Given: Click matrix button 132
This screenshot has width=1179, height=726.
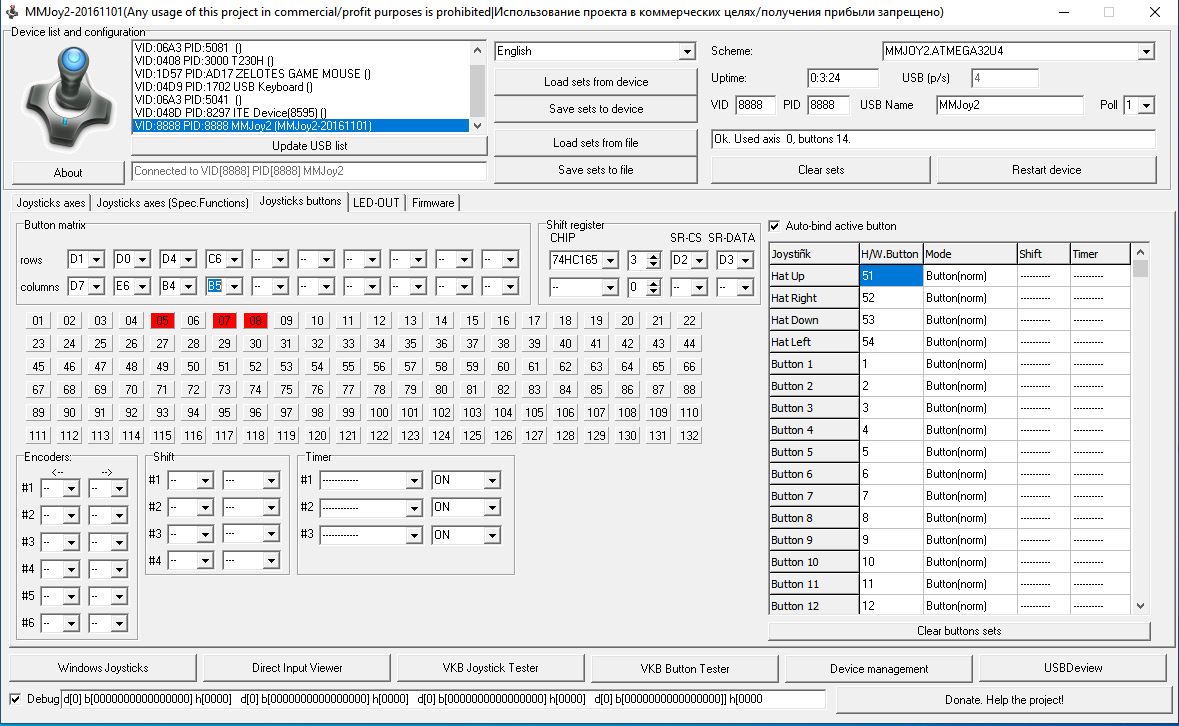Looking at the screenshot, I should [690, 436].
